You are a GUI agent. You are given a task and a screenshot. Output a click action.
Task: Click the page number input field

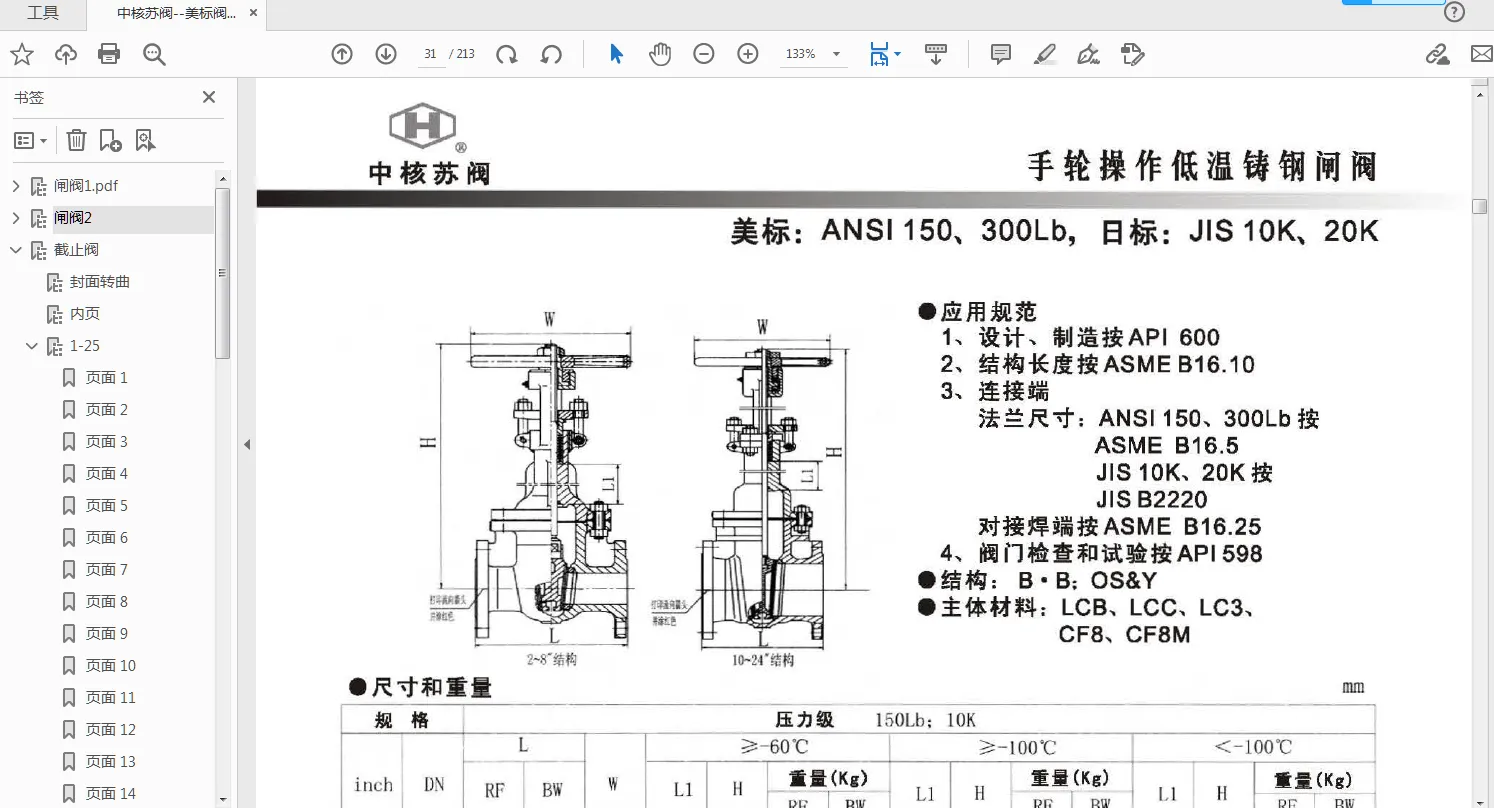tap(430, 54)
